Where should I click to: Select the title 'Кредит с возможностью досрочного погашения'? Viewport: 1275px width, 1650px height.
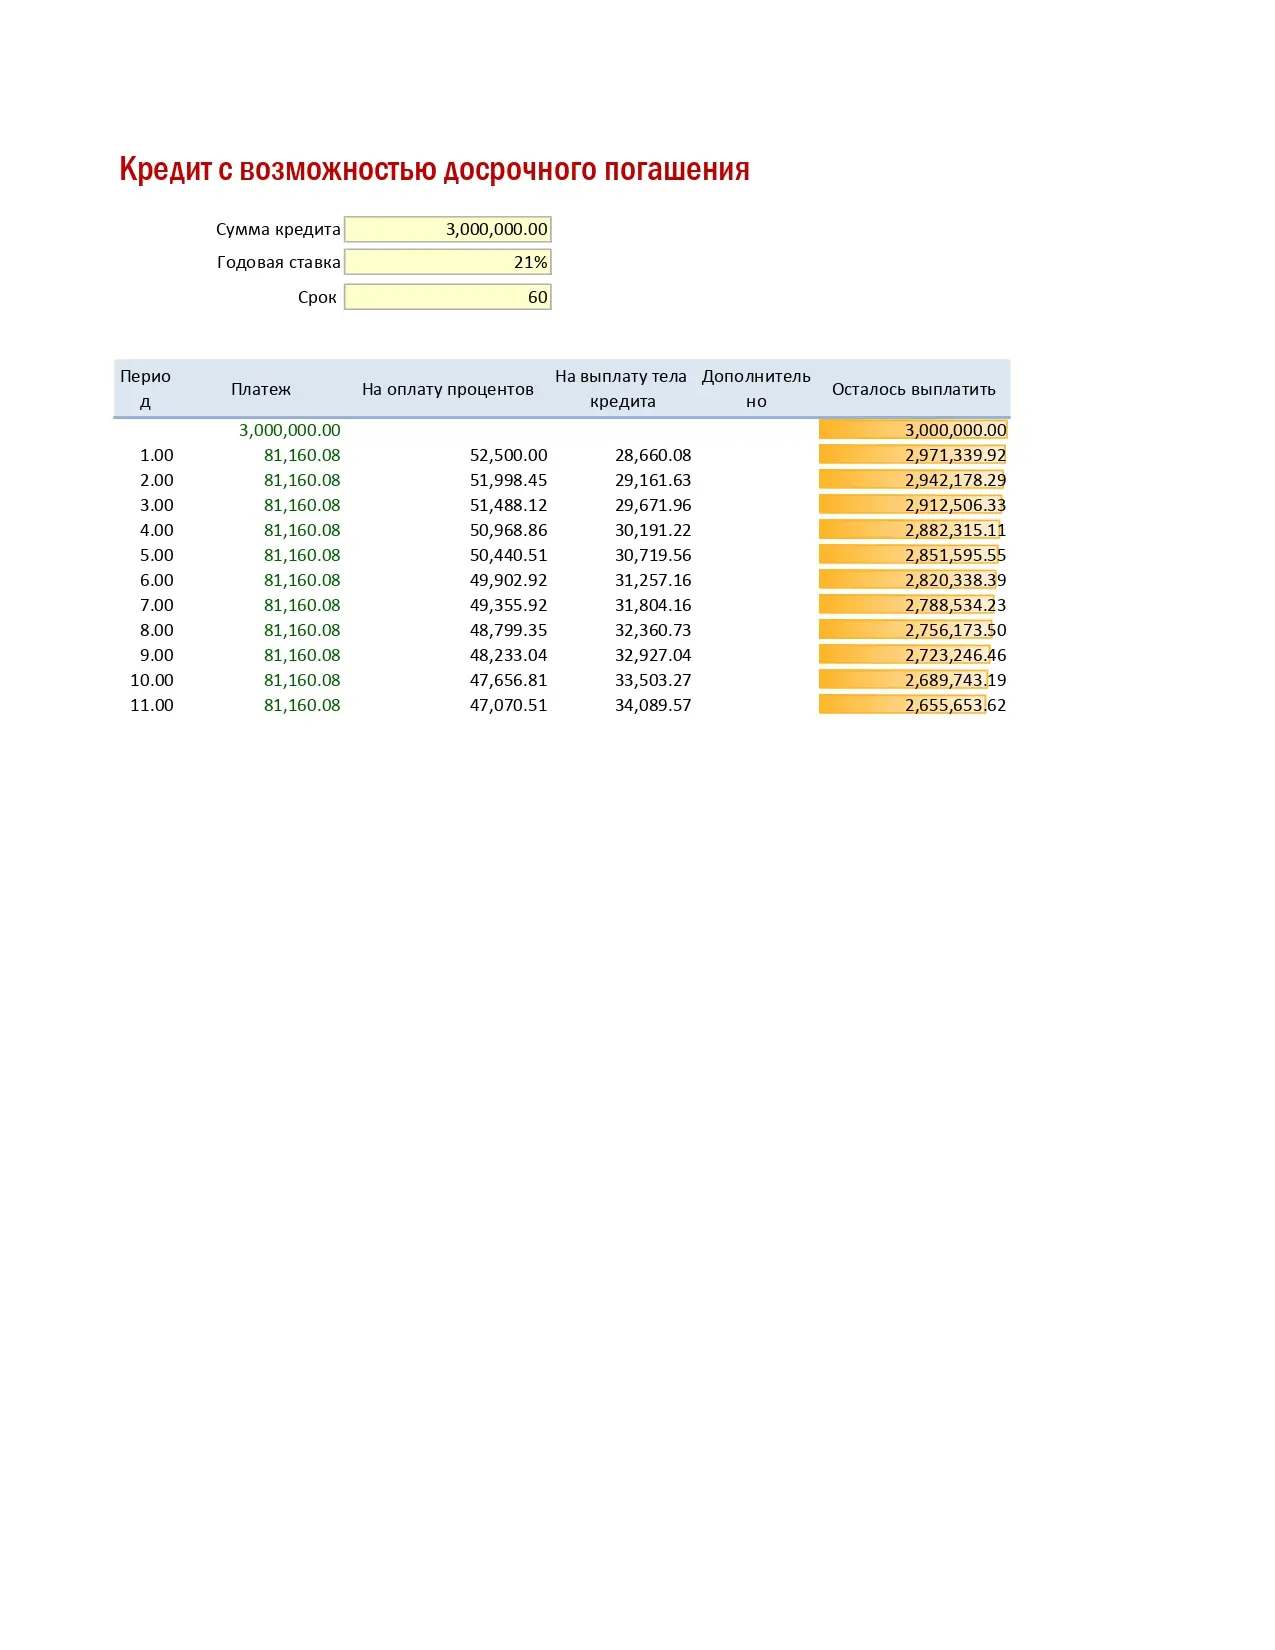[x=434, y=170]
